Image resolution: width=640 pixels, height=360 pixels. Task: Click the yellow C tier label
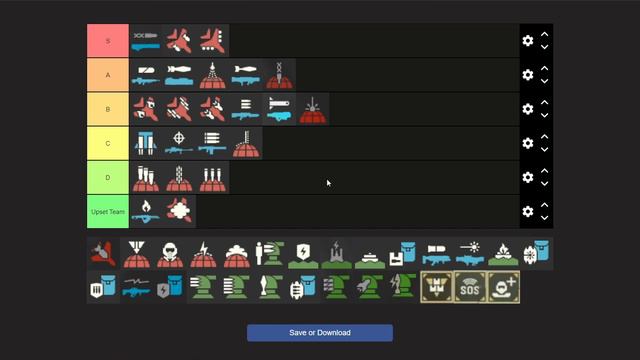(x=108, y=144)
